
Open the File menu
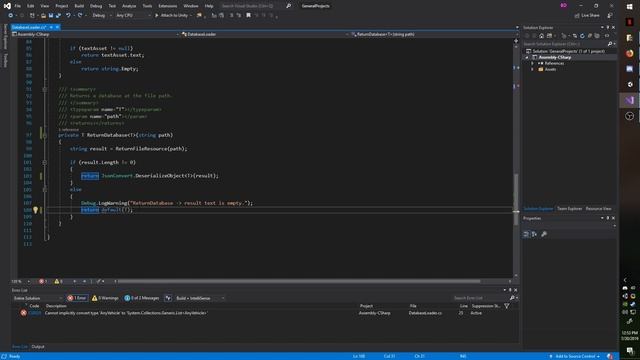(18, 6)
